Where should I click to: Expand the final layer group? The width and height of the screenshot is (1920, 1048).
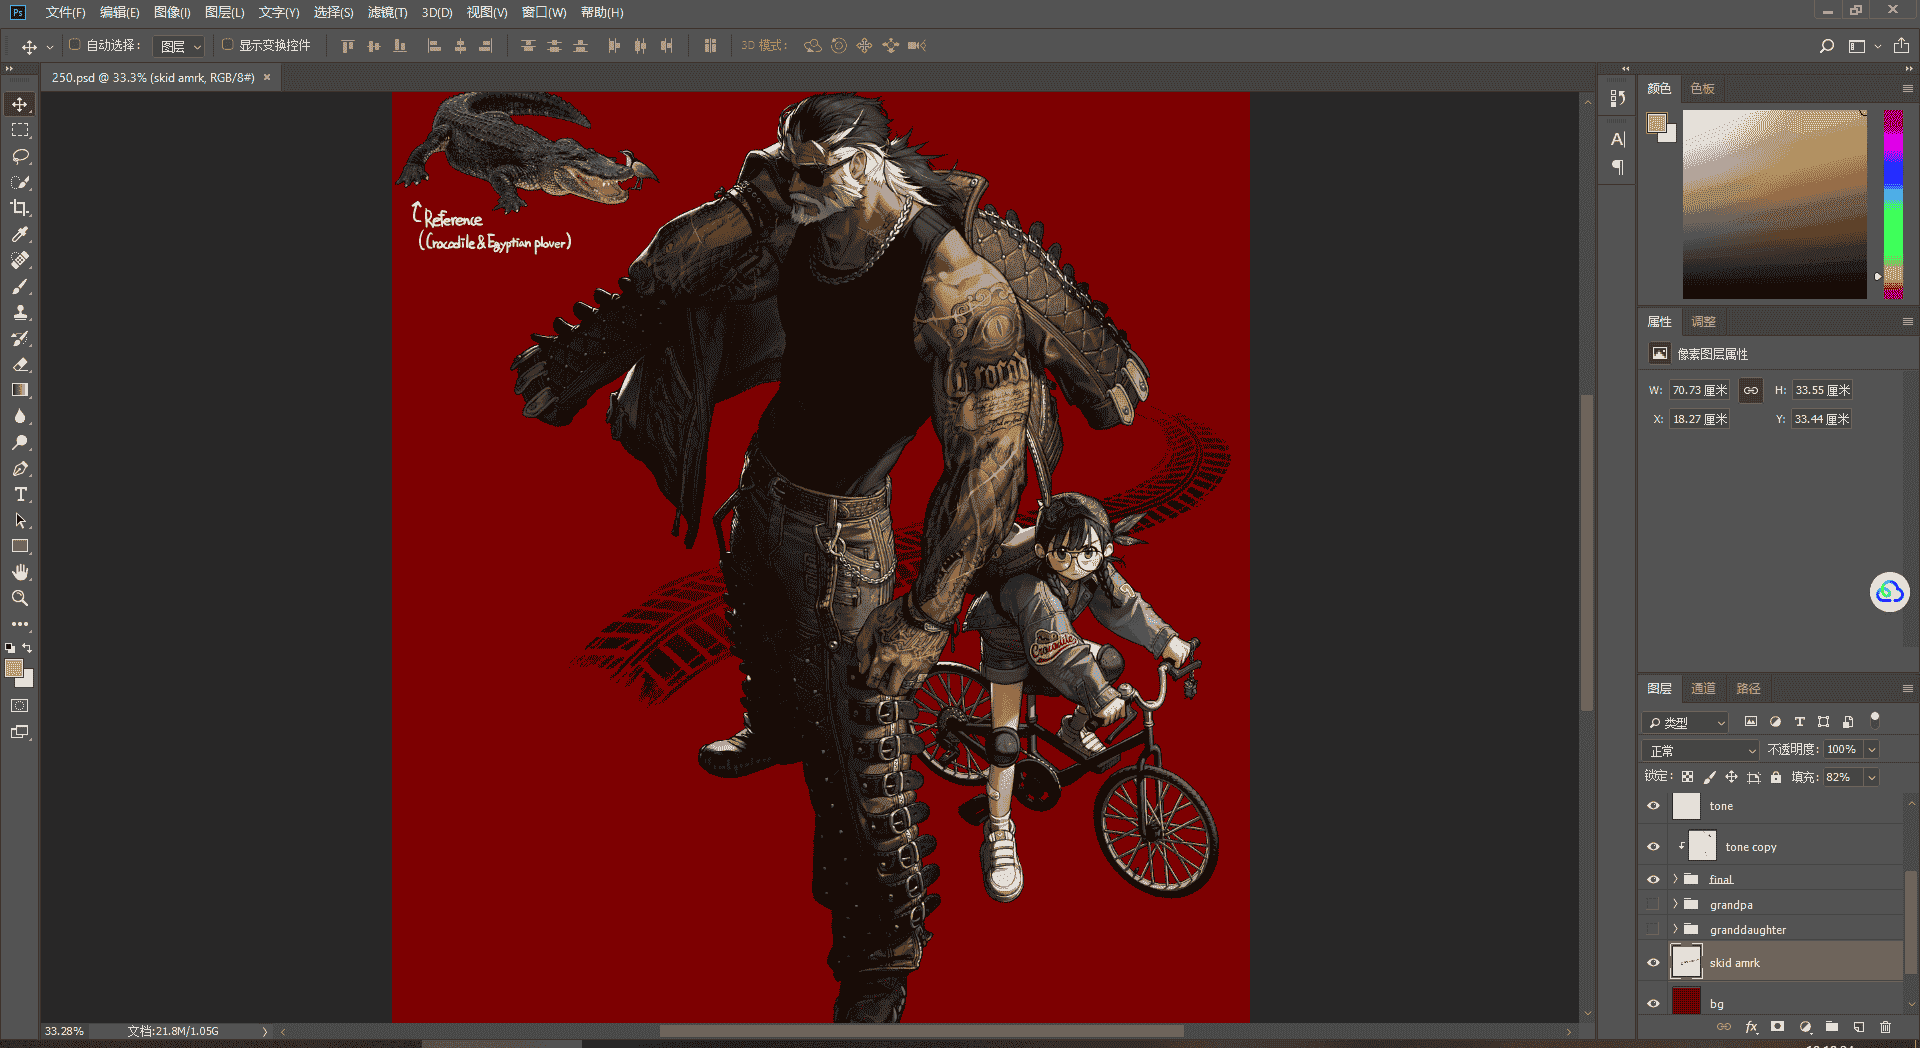[1675, 879]
